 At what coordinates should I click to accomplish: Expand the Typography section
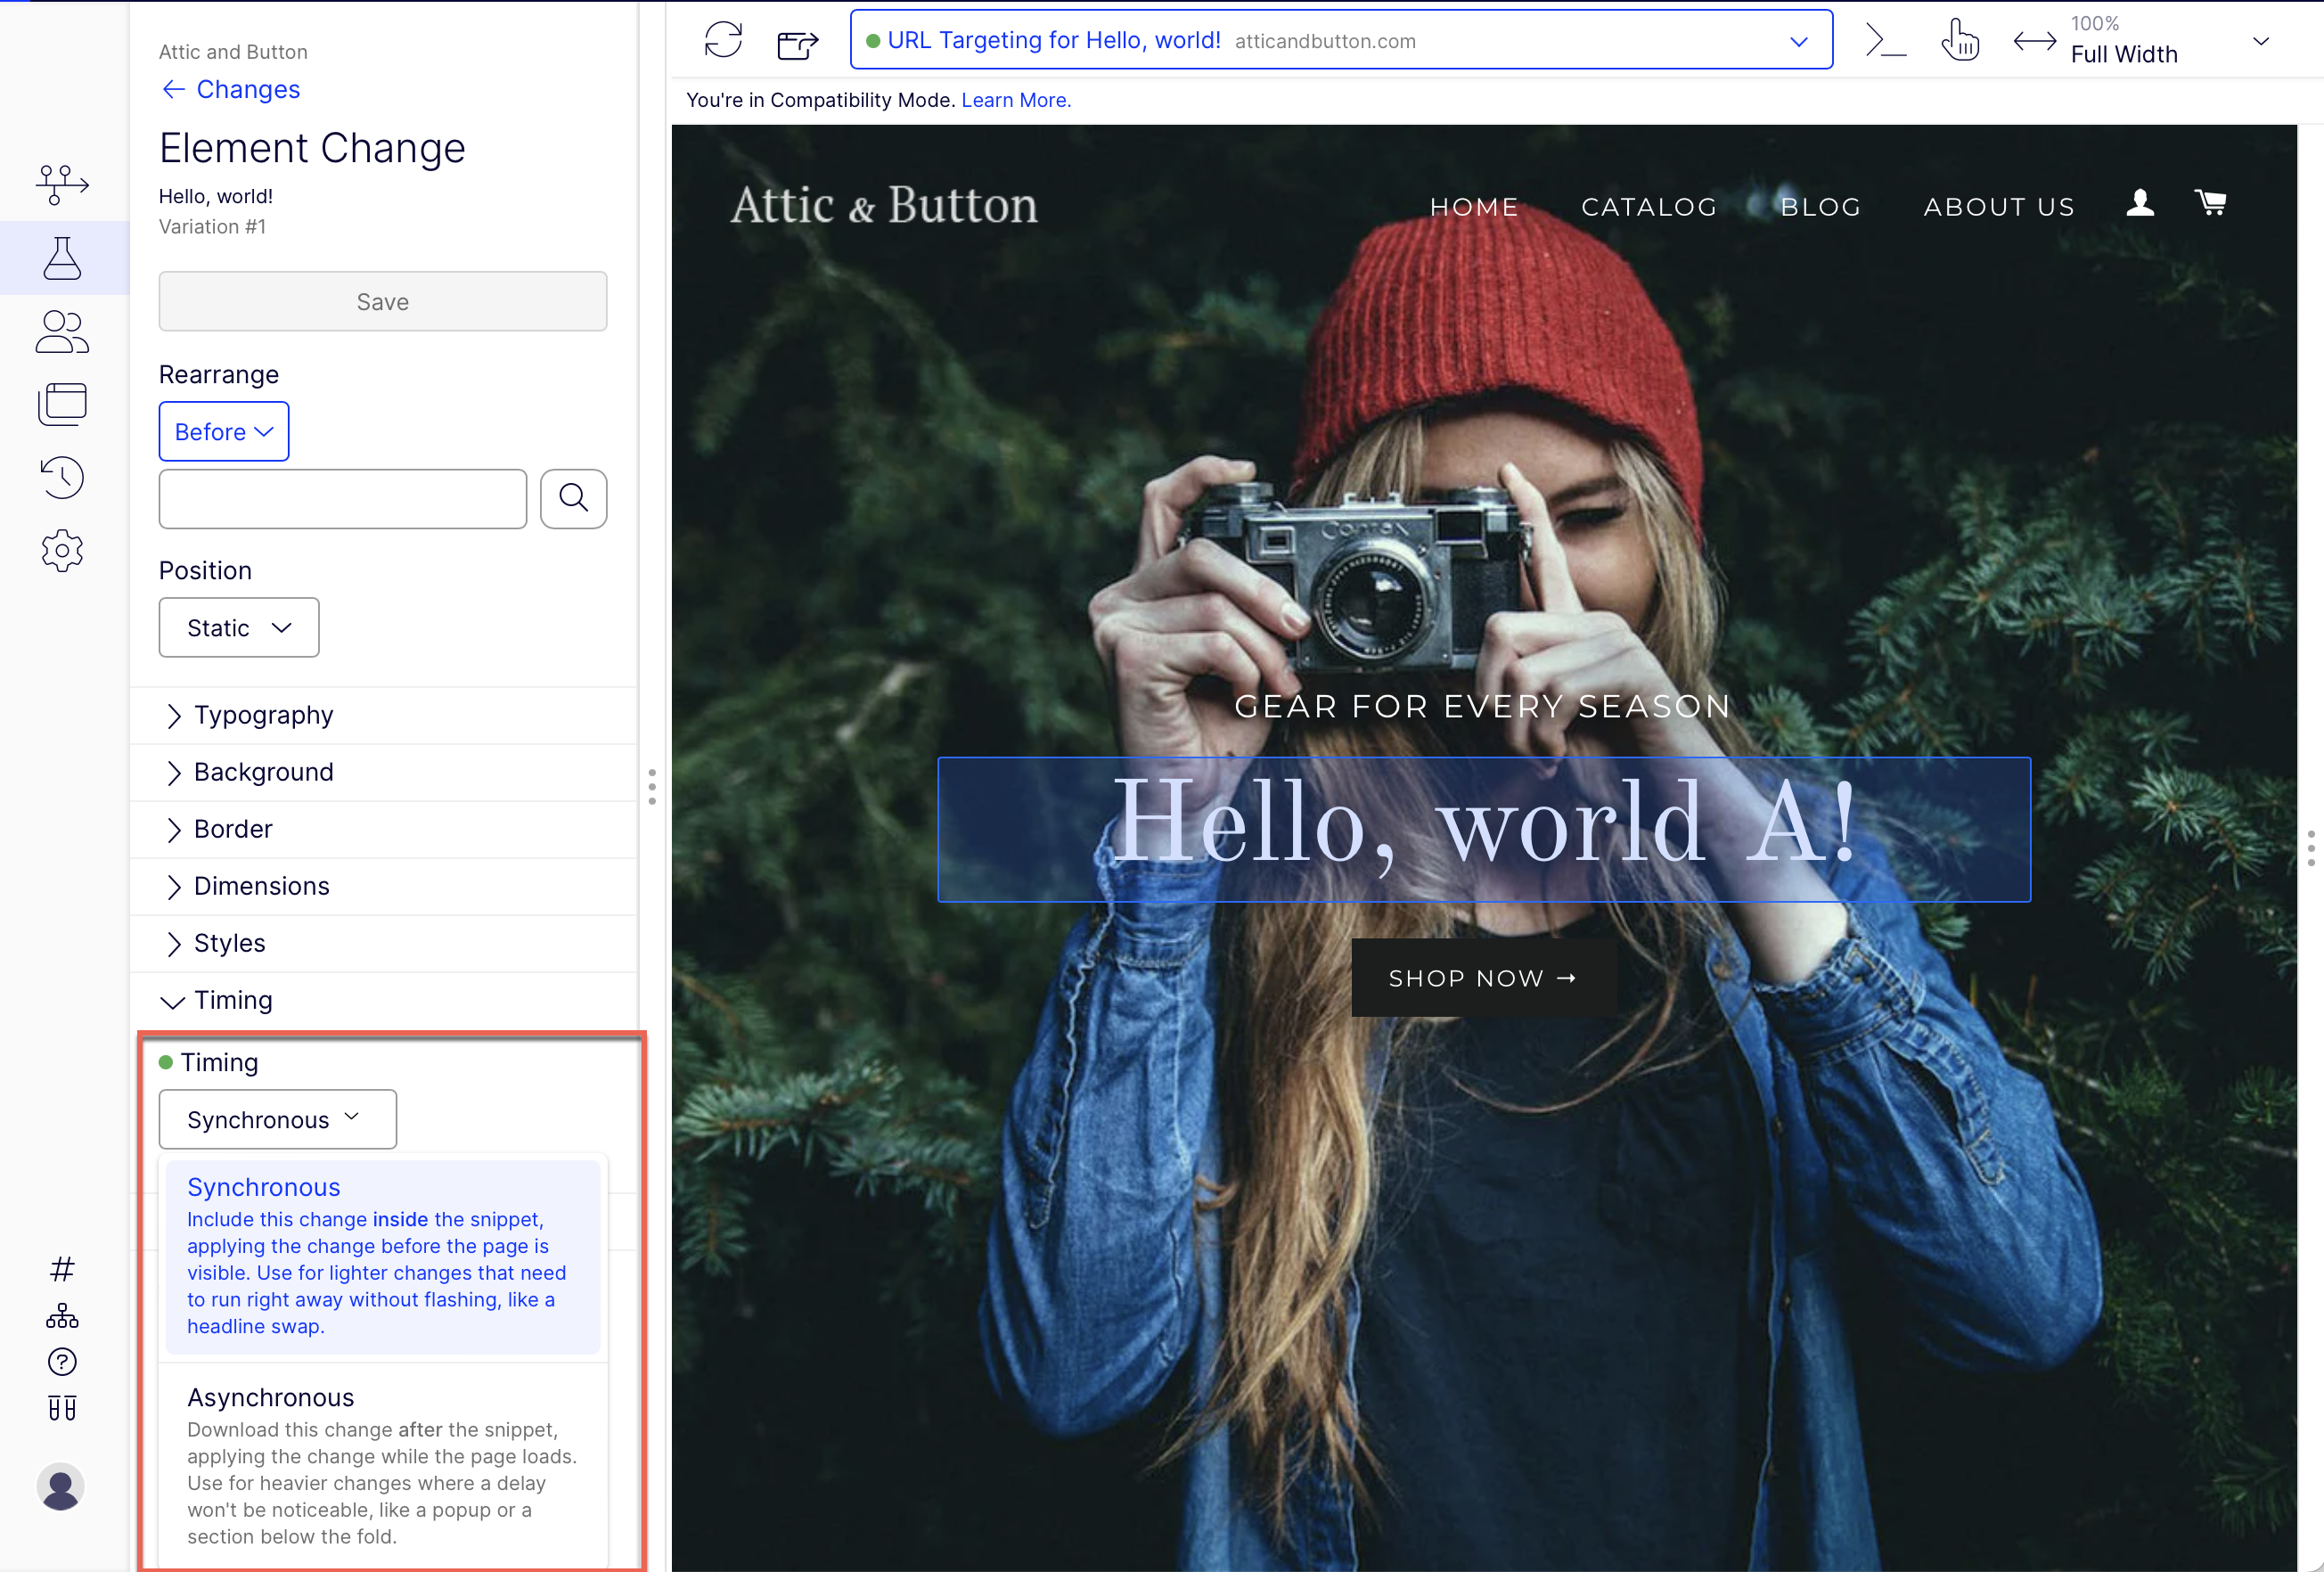tap(263, 715)
